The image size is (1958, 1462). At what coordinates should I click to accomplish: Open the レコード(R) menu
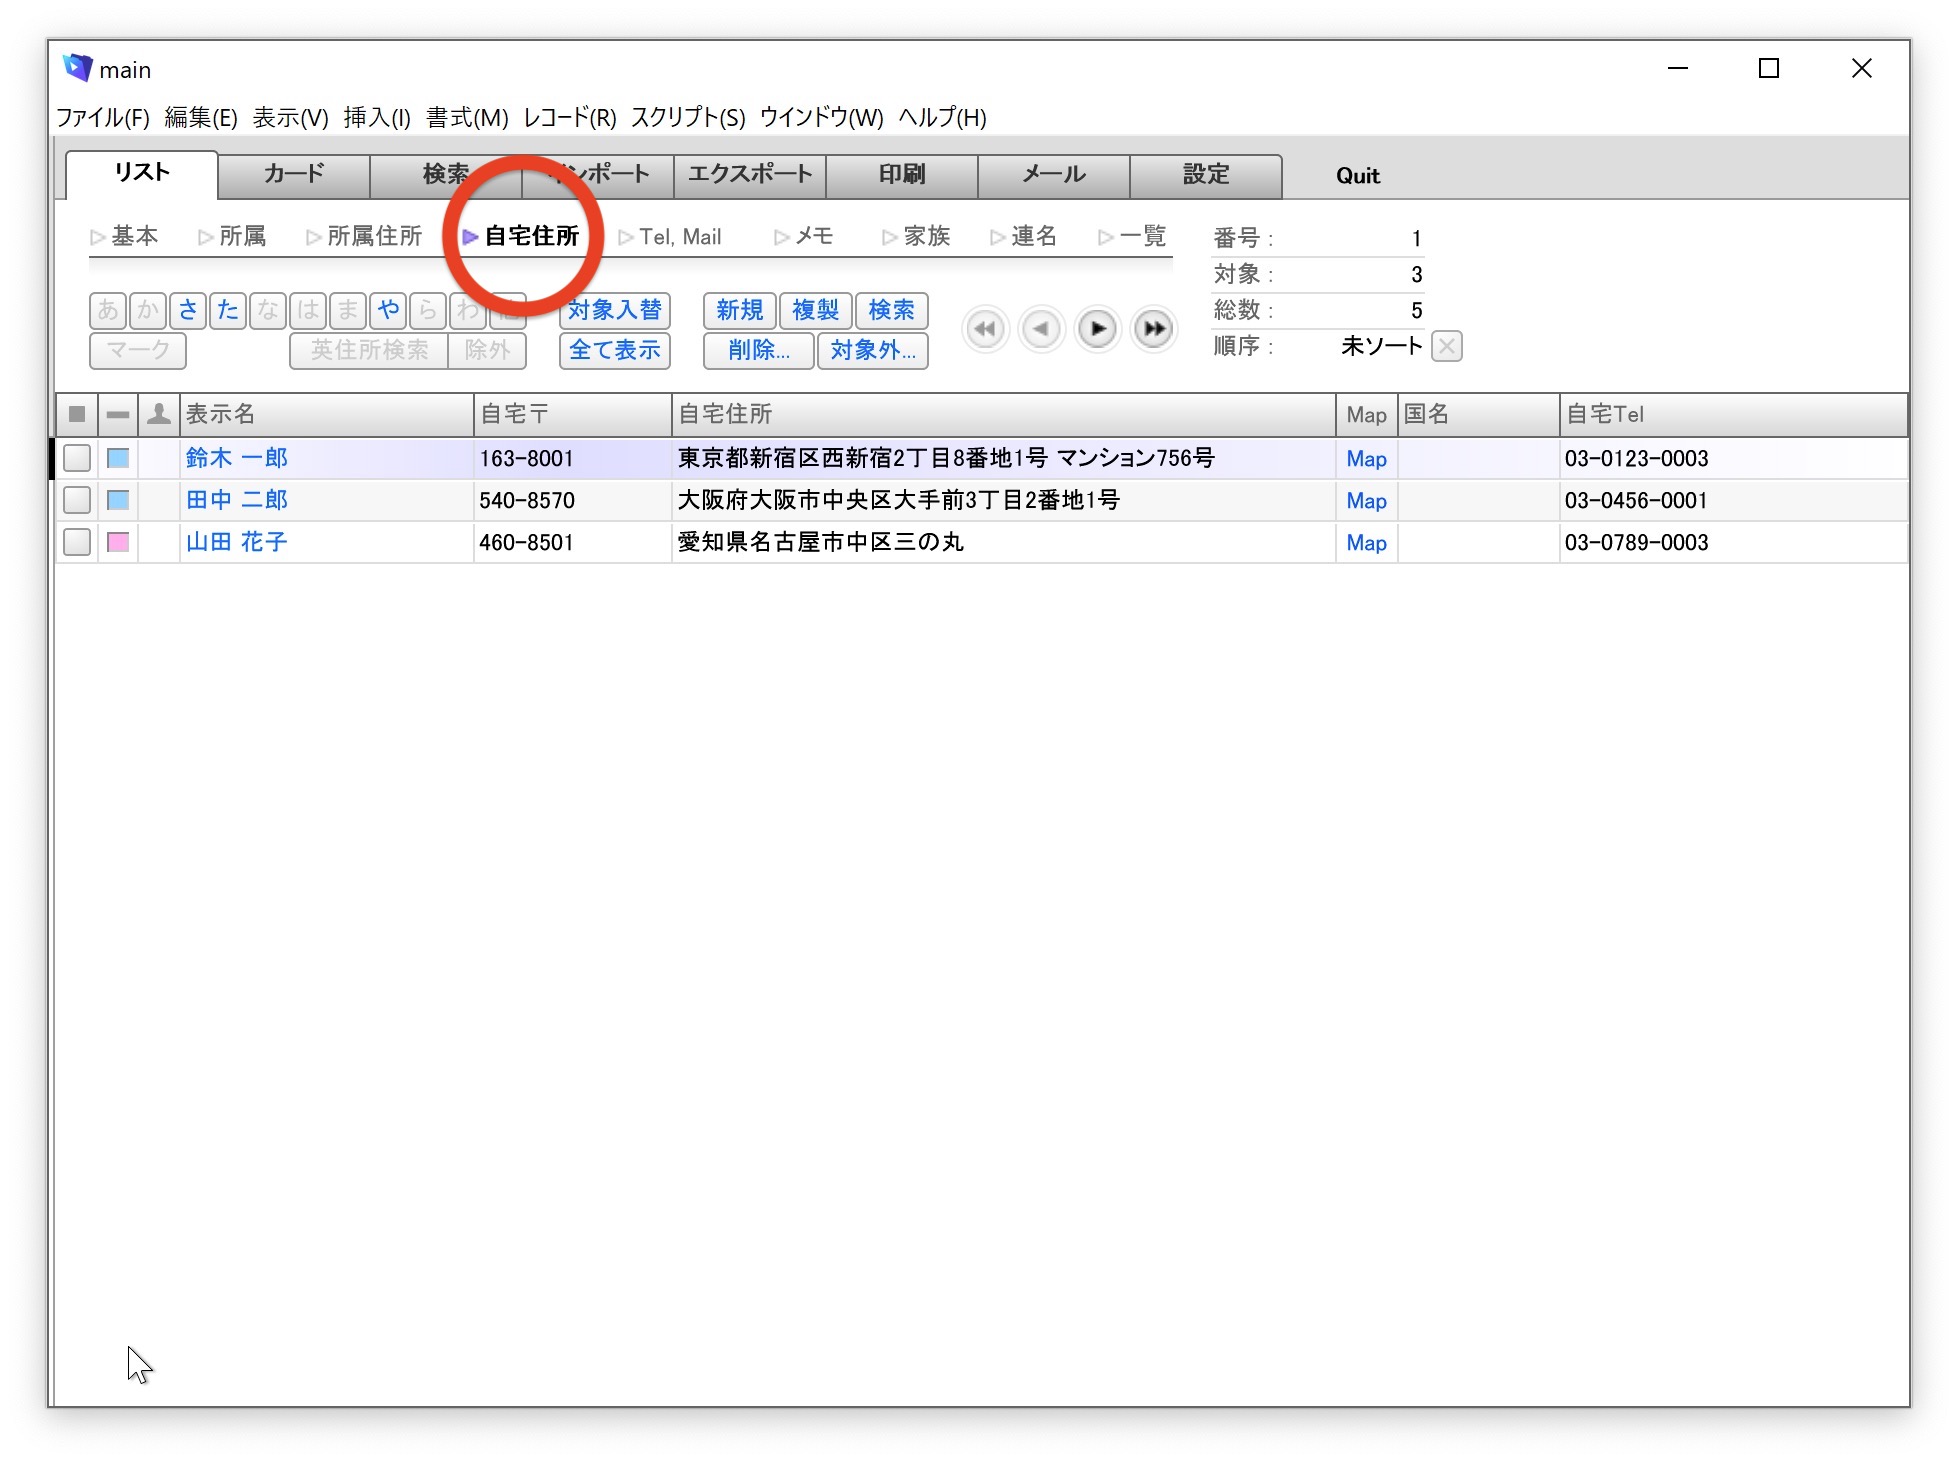(x=570, y=118)
